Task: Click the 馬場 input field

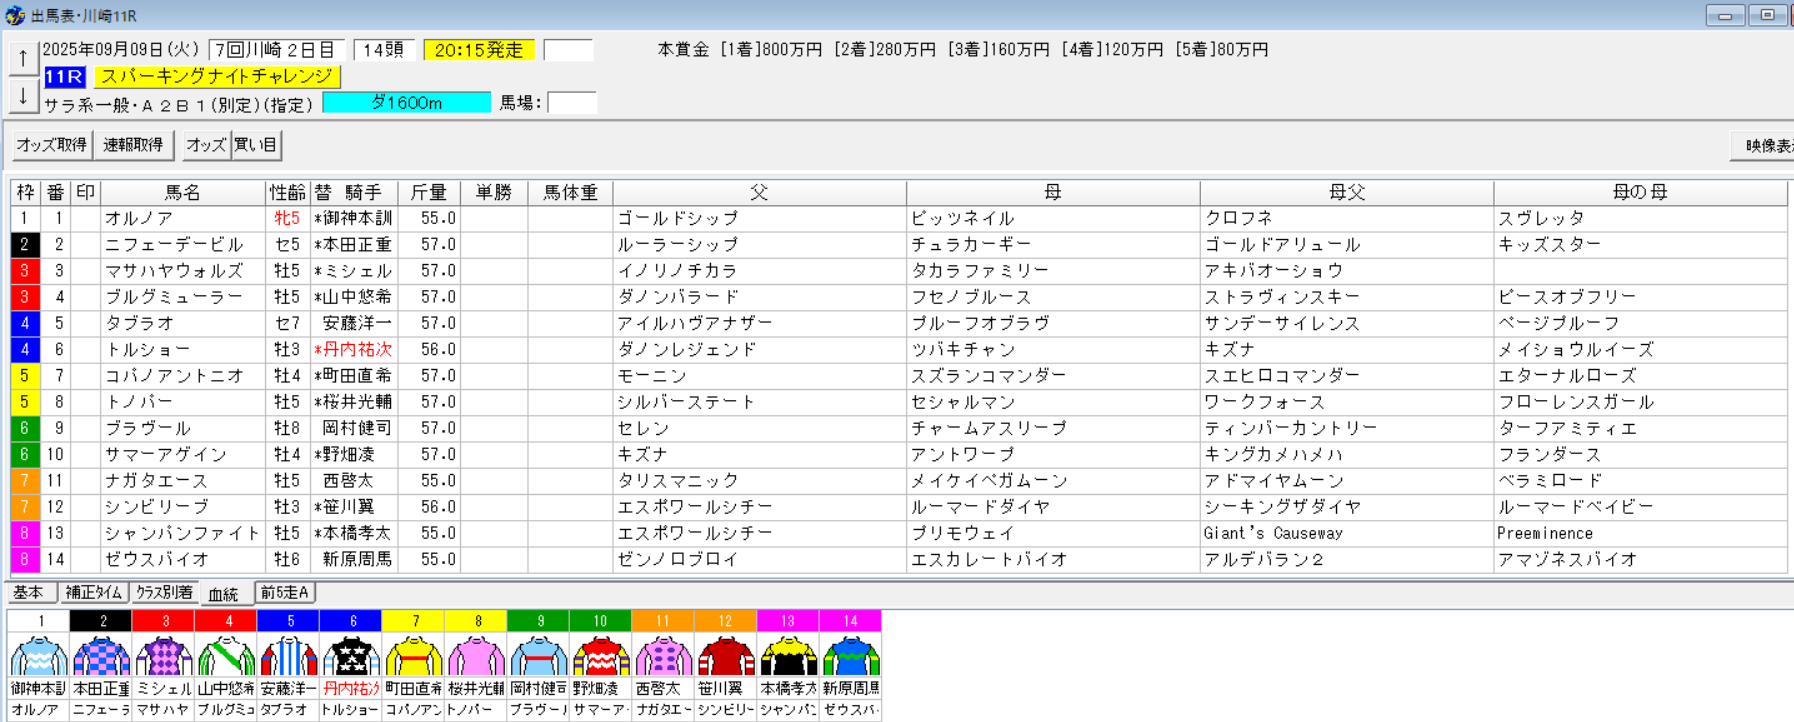Action: click(x=572, y=102)
